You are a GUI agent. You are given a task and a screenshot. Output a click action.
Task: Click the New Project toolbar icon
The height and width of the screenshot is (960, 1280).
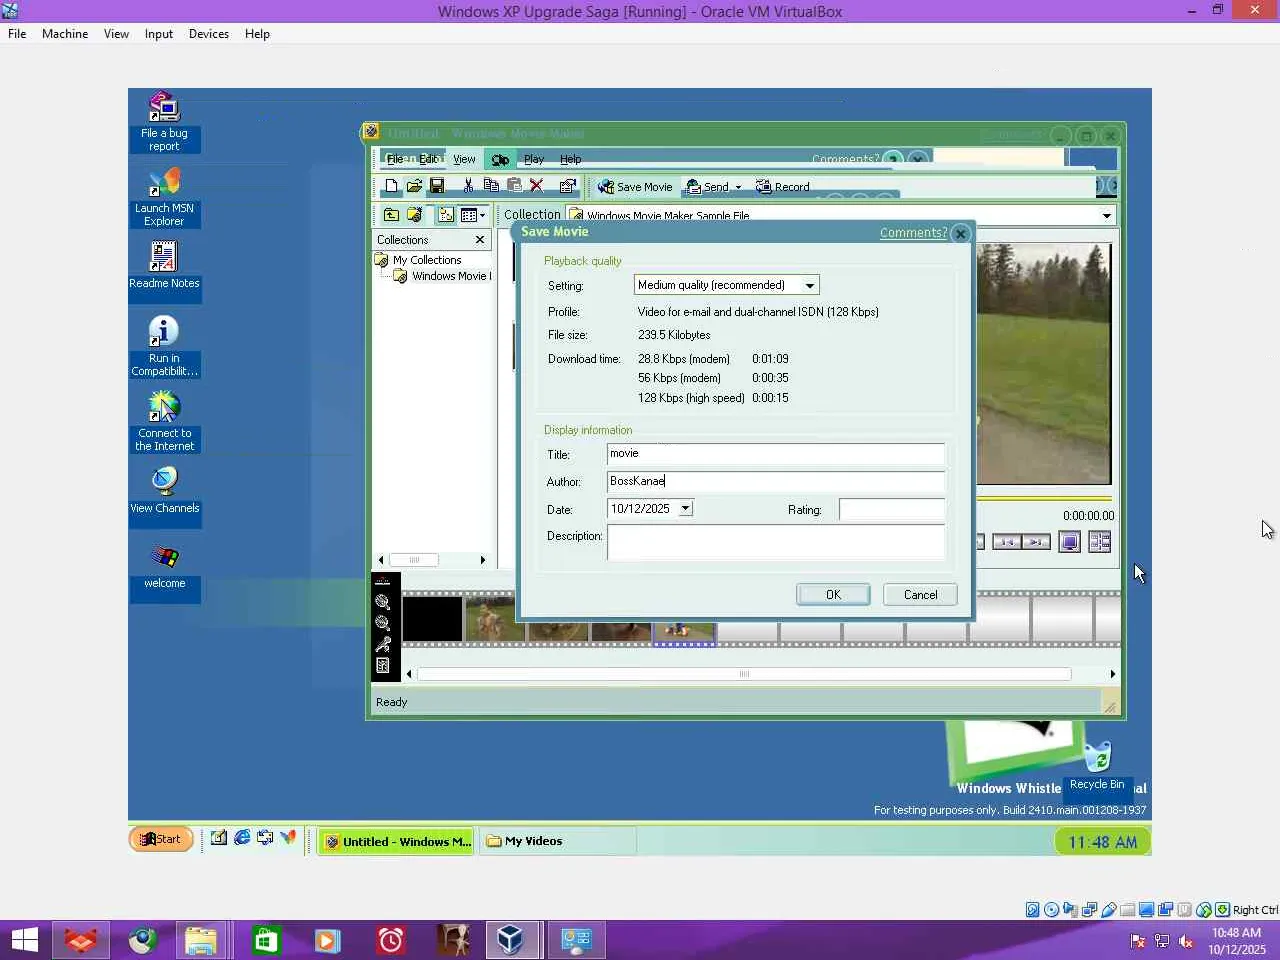391,186
